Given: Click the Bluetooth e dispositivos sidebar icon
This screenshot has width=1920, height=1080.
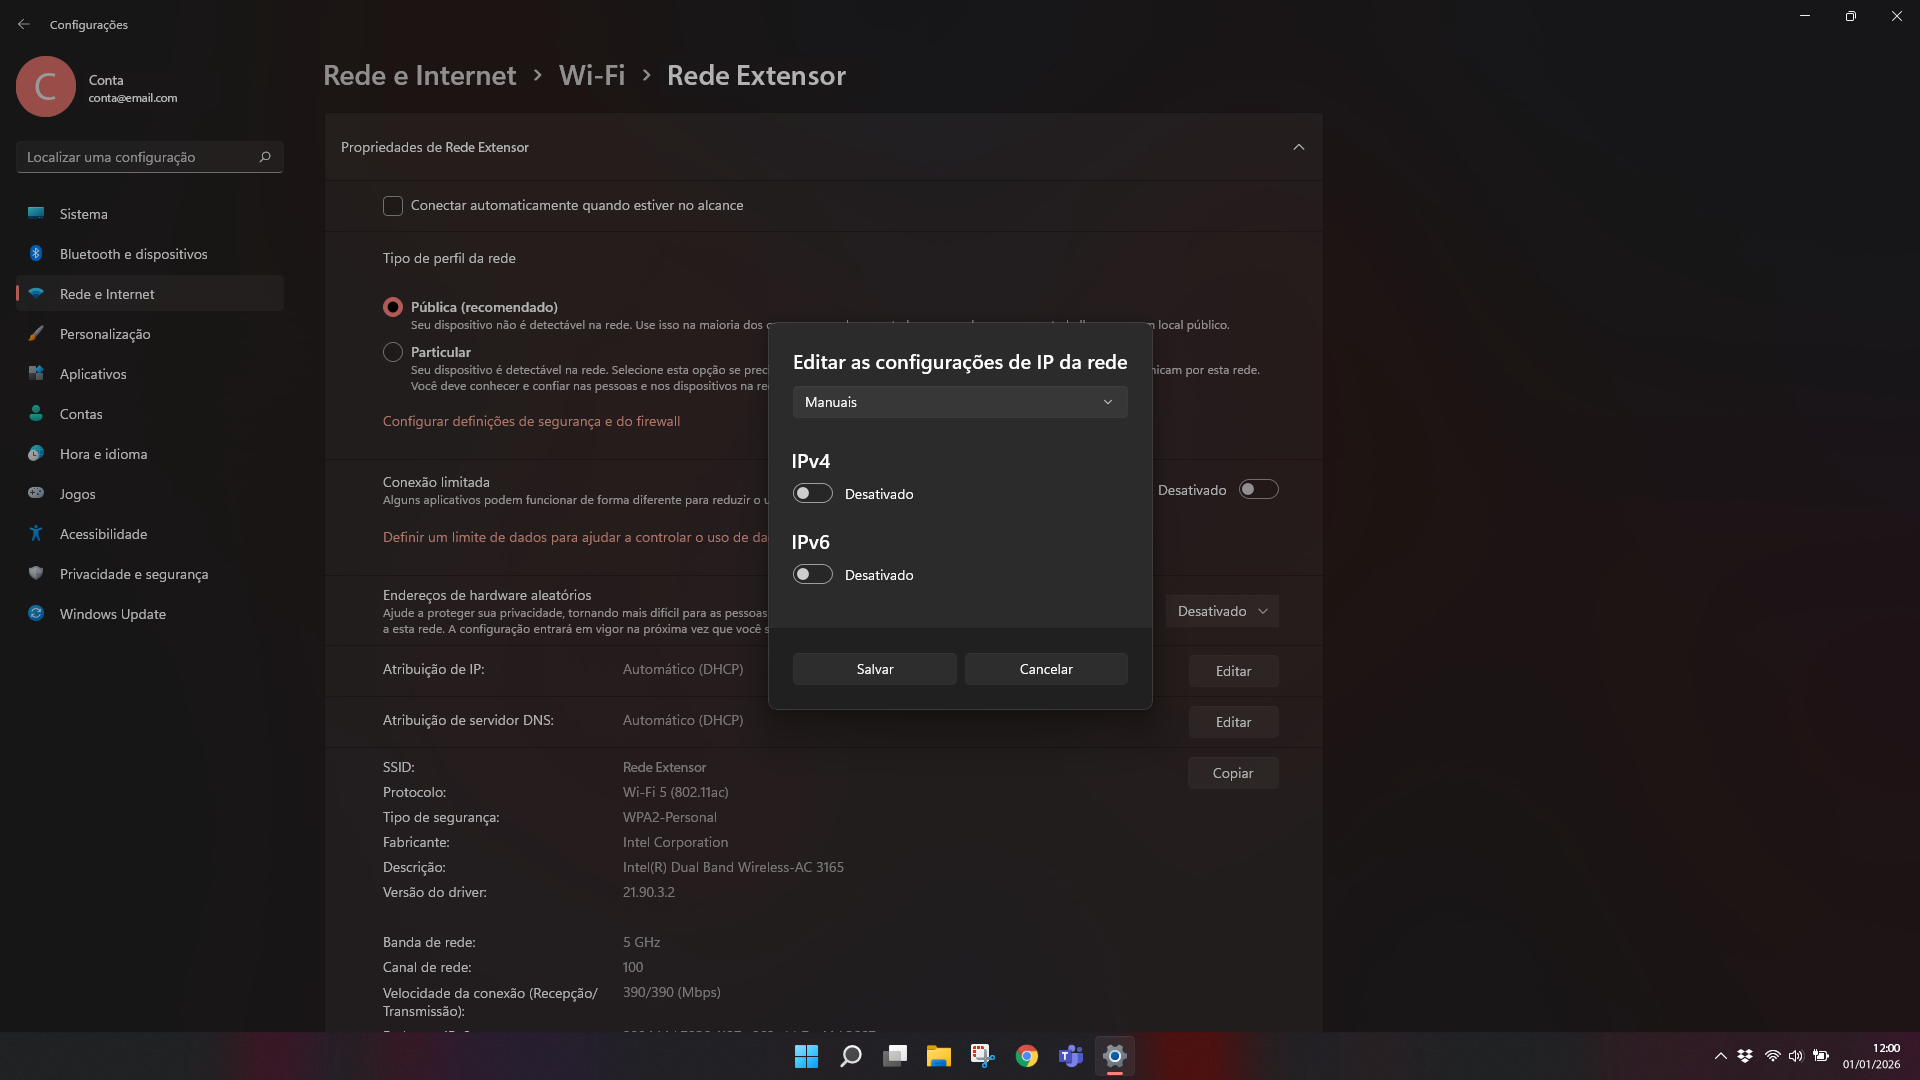Looking at the screenshot, I should (x=36, y=254).
